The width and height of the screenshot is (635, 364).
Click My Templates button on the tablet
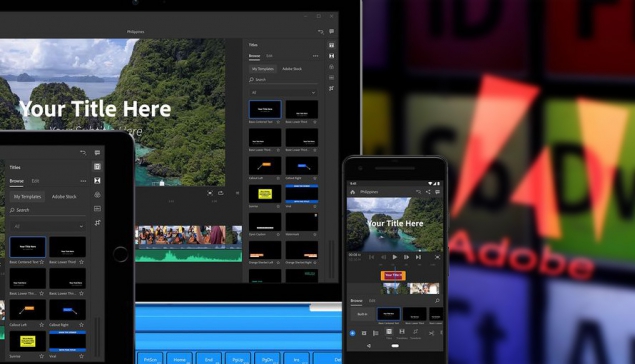click(x=28, y=197)
